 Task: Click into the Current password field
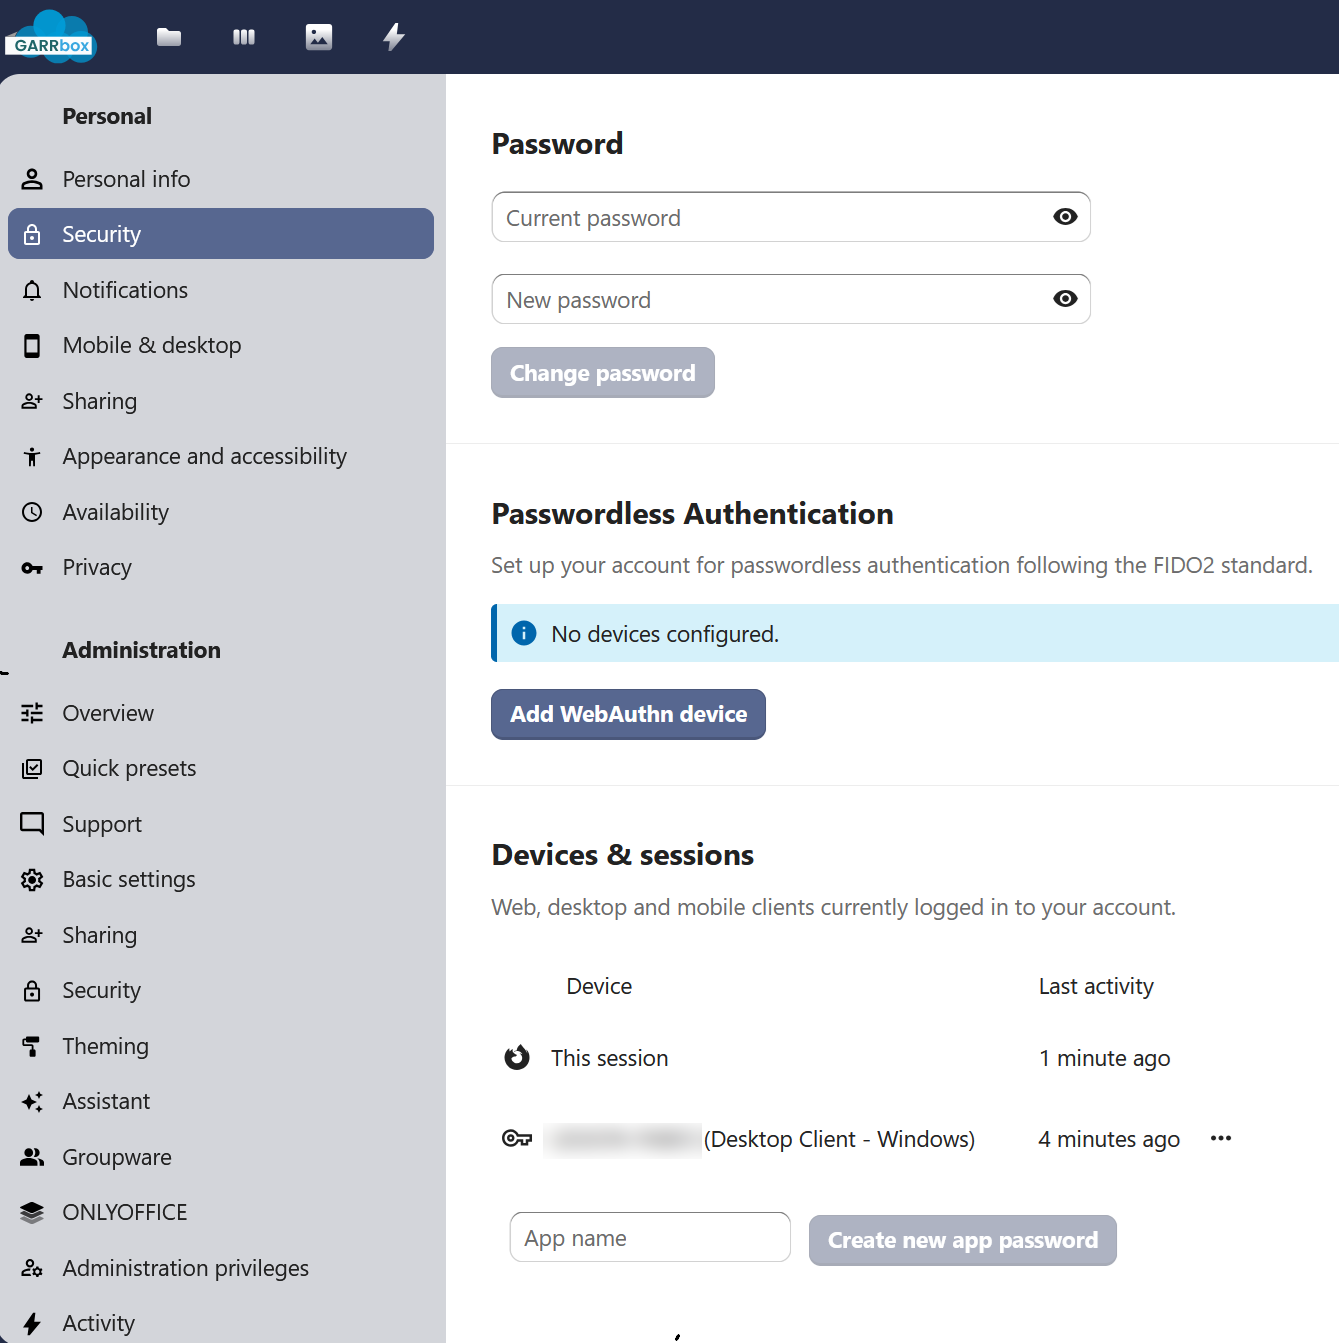pyautogui.click(x=770, y=218)
